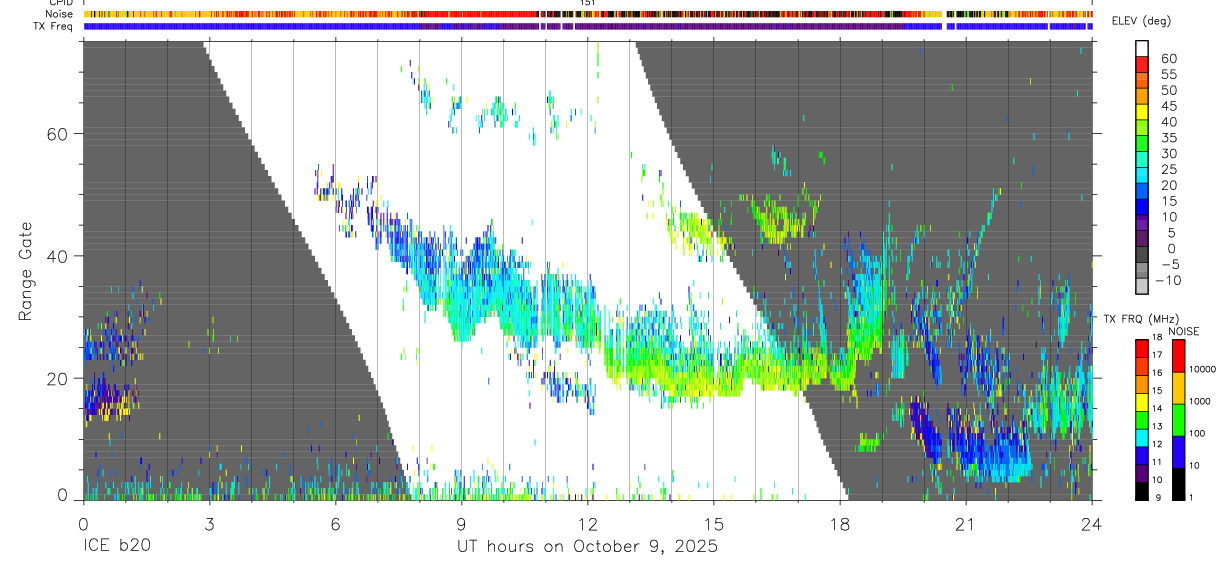Select the green segment of NOISE colorbar
1228x567 pixels.
pyautogui.click(x=1178, y=418)
